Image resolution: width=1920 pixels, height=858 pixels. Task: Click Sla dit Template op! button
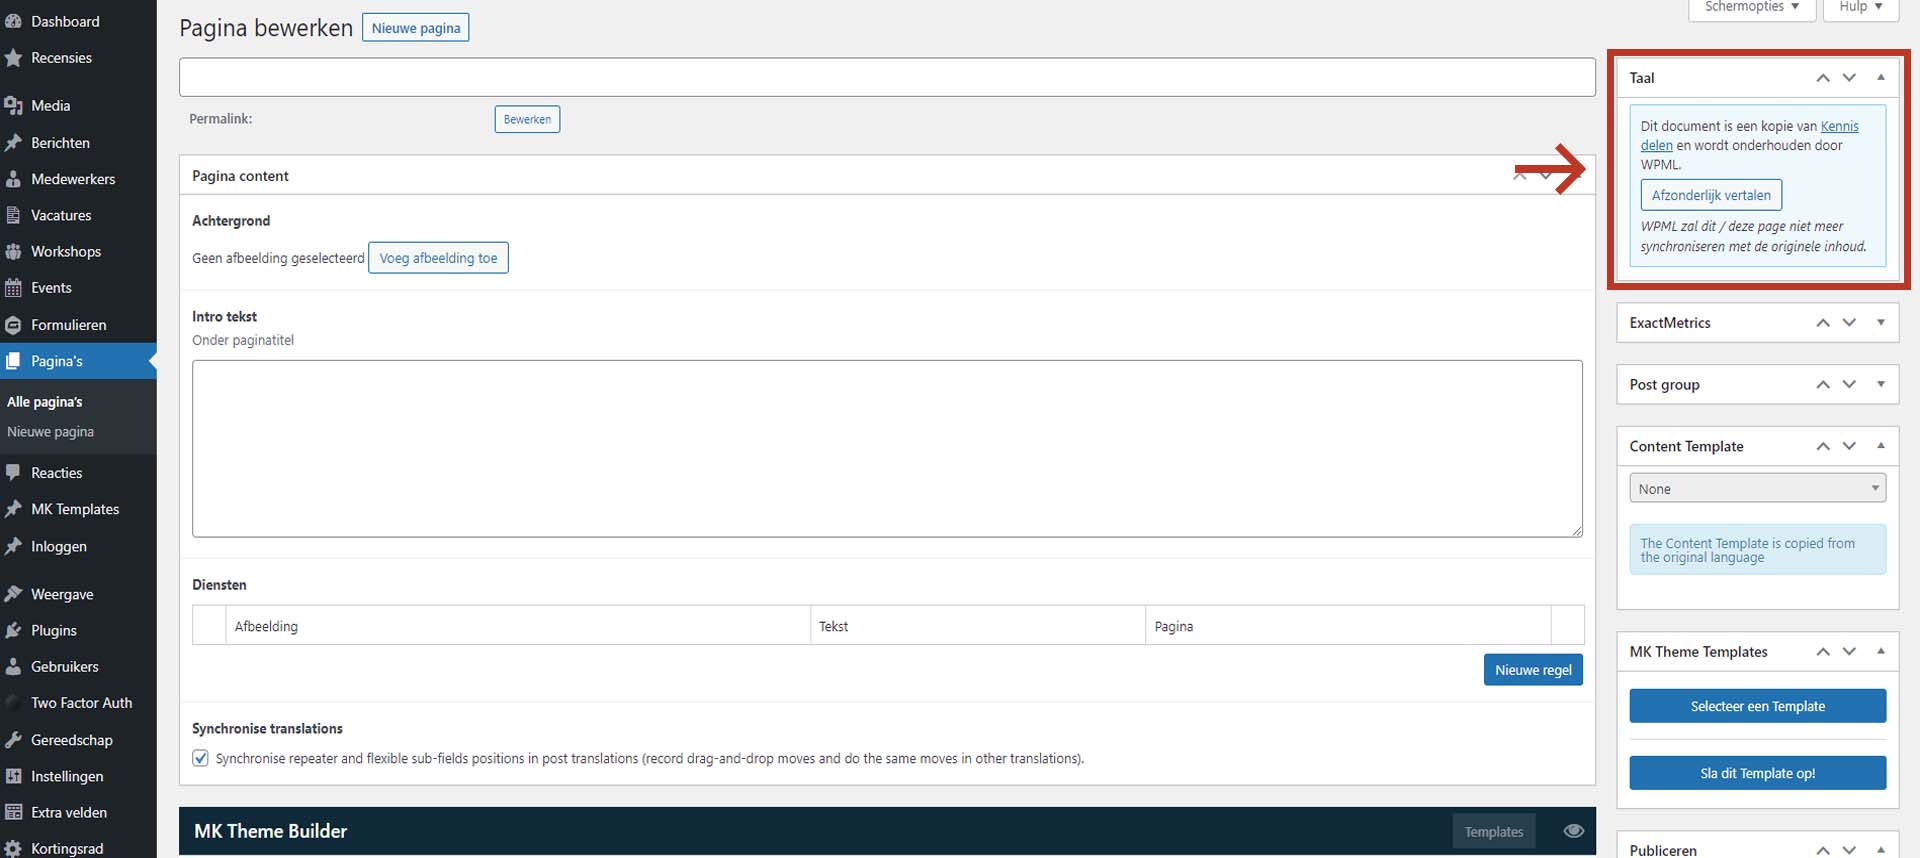tap(1757, 773)
